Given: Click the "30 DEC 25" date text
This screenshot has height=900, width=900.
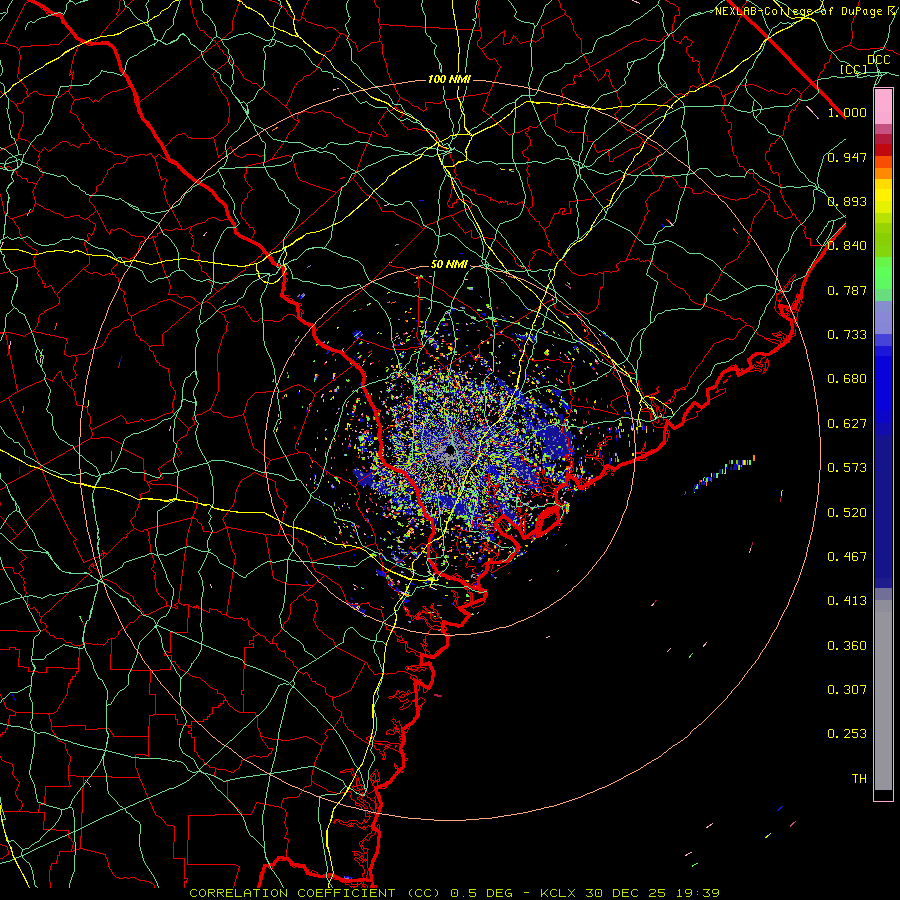Looking at the screenshot, I should click(x=626, y=893).
